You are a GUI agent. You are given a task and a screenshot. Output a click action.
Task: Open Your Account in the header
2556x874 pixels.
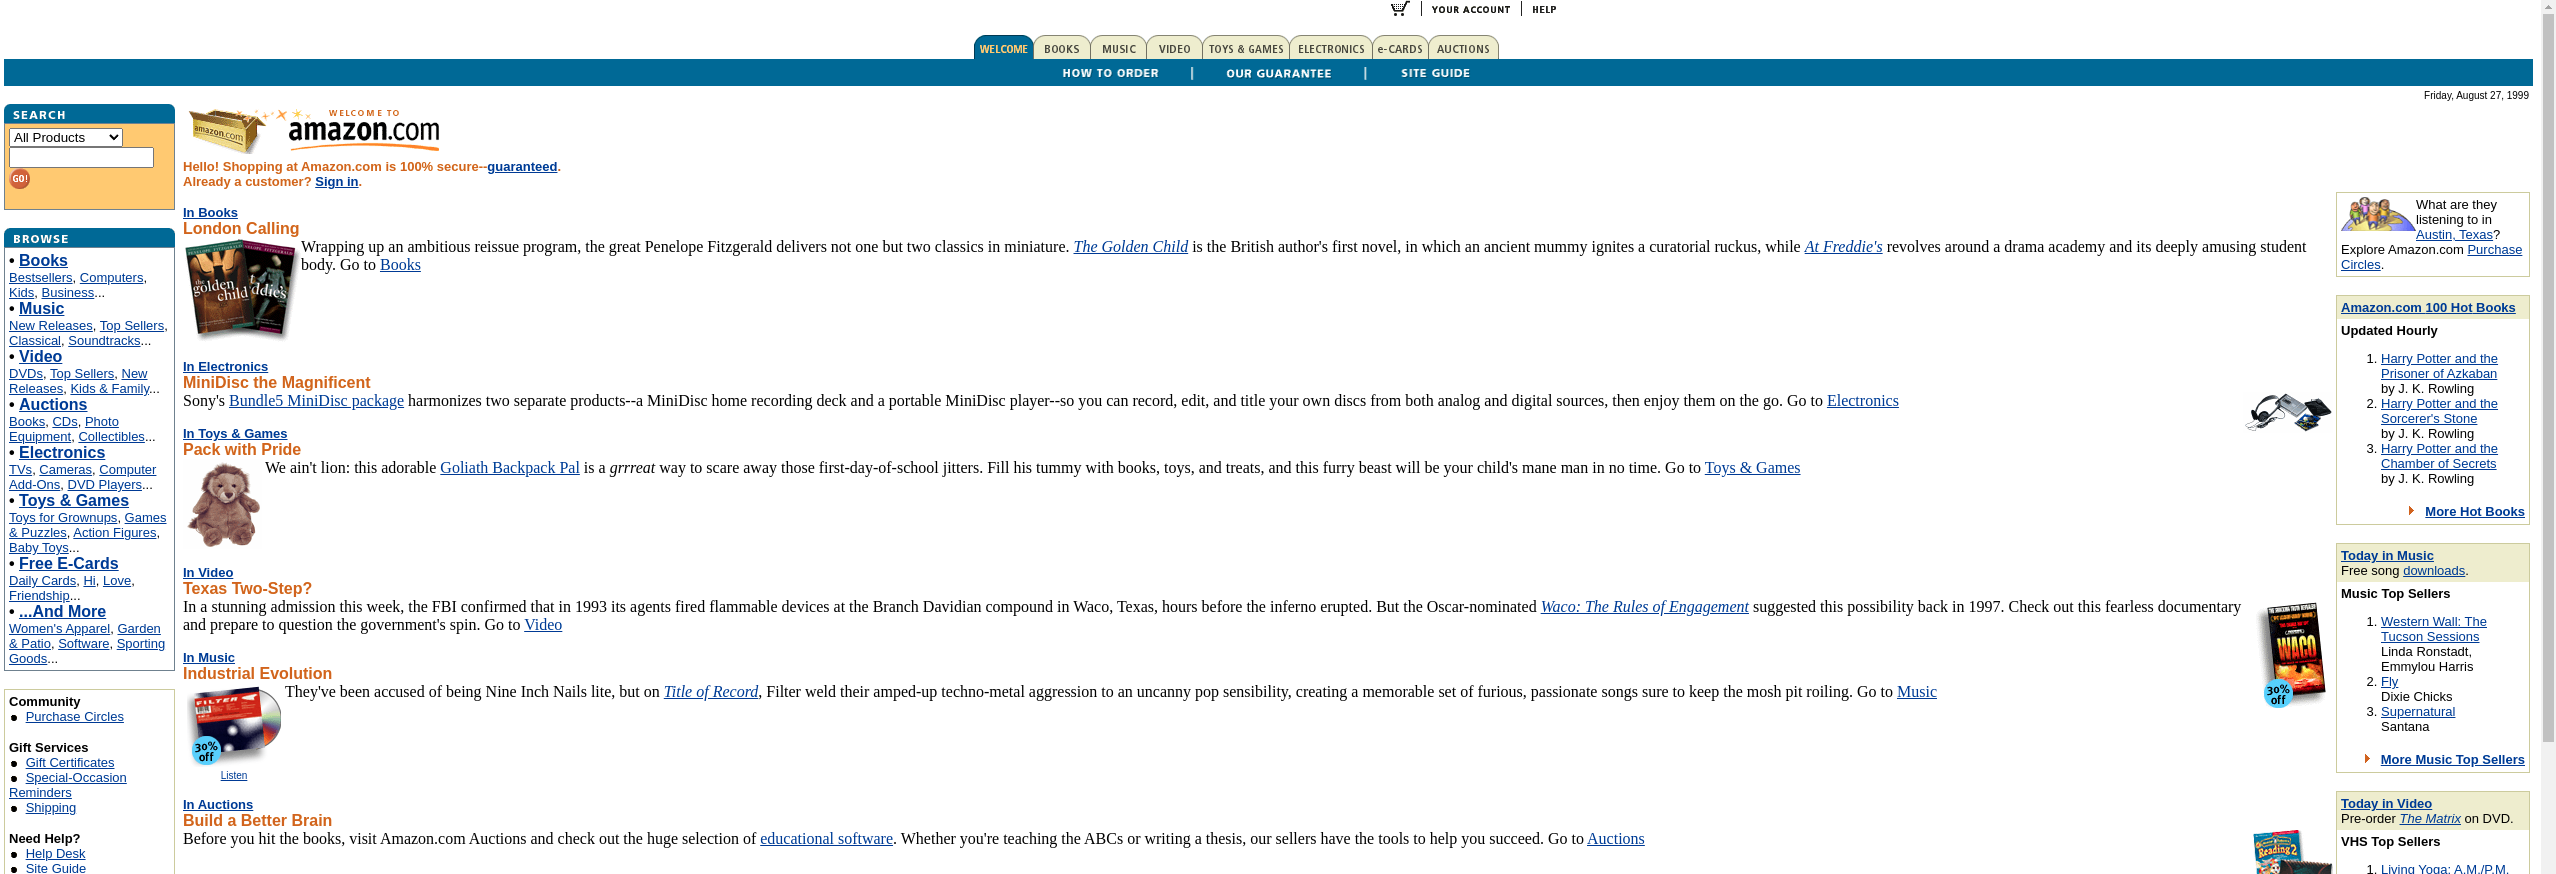(1471, 9)
